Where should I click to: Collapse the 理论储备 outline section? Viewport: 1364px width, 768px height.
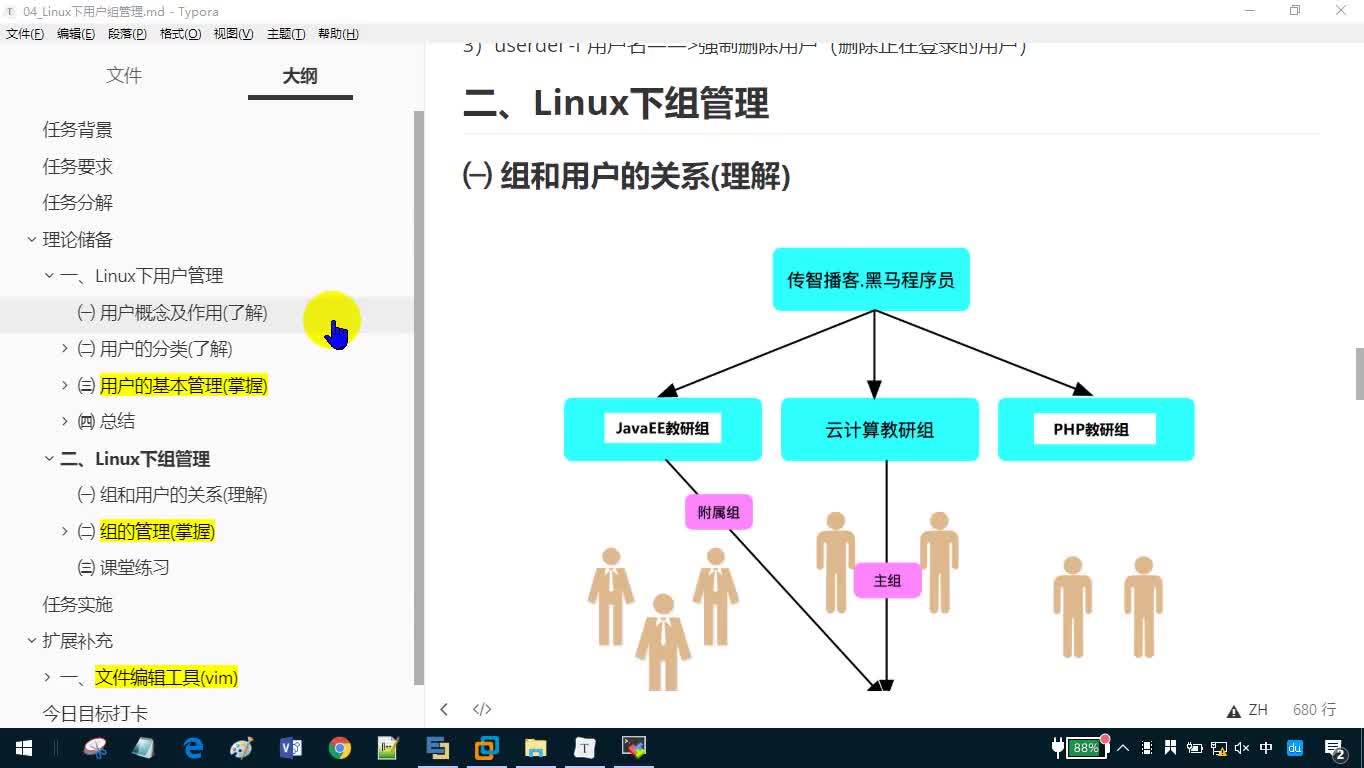(32, 240)
